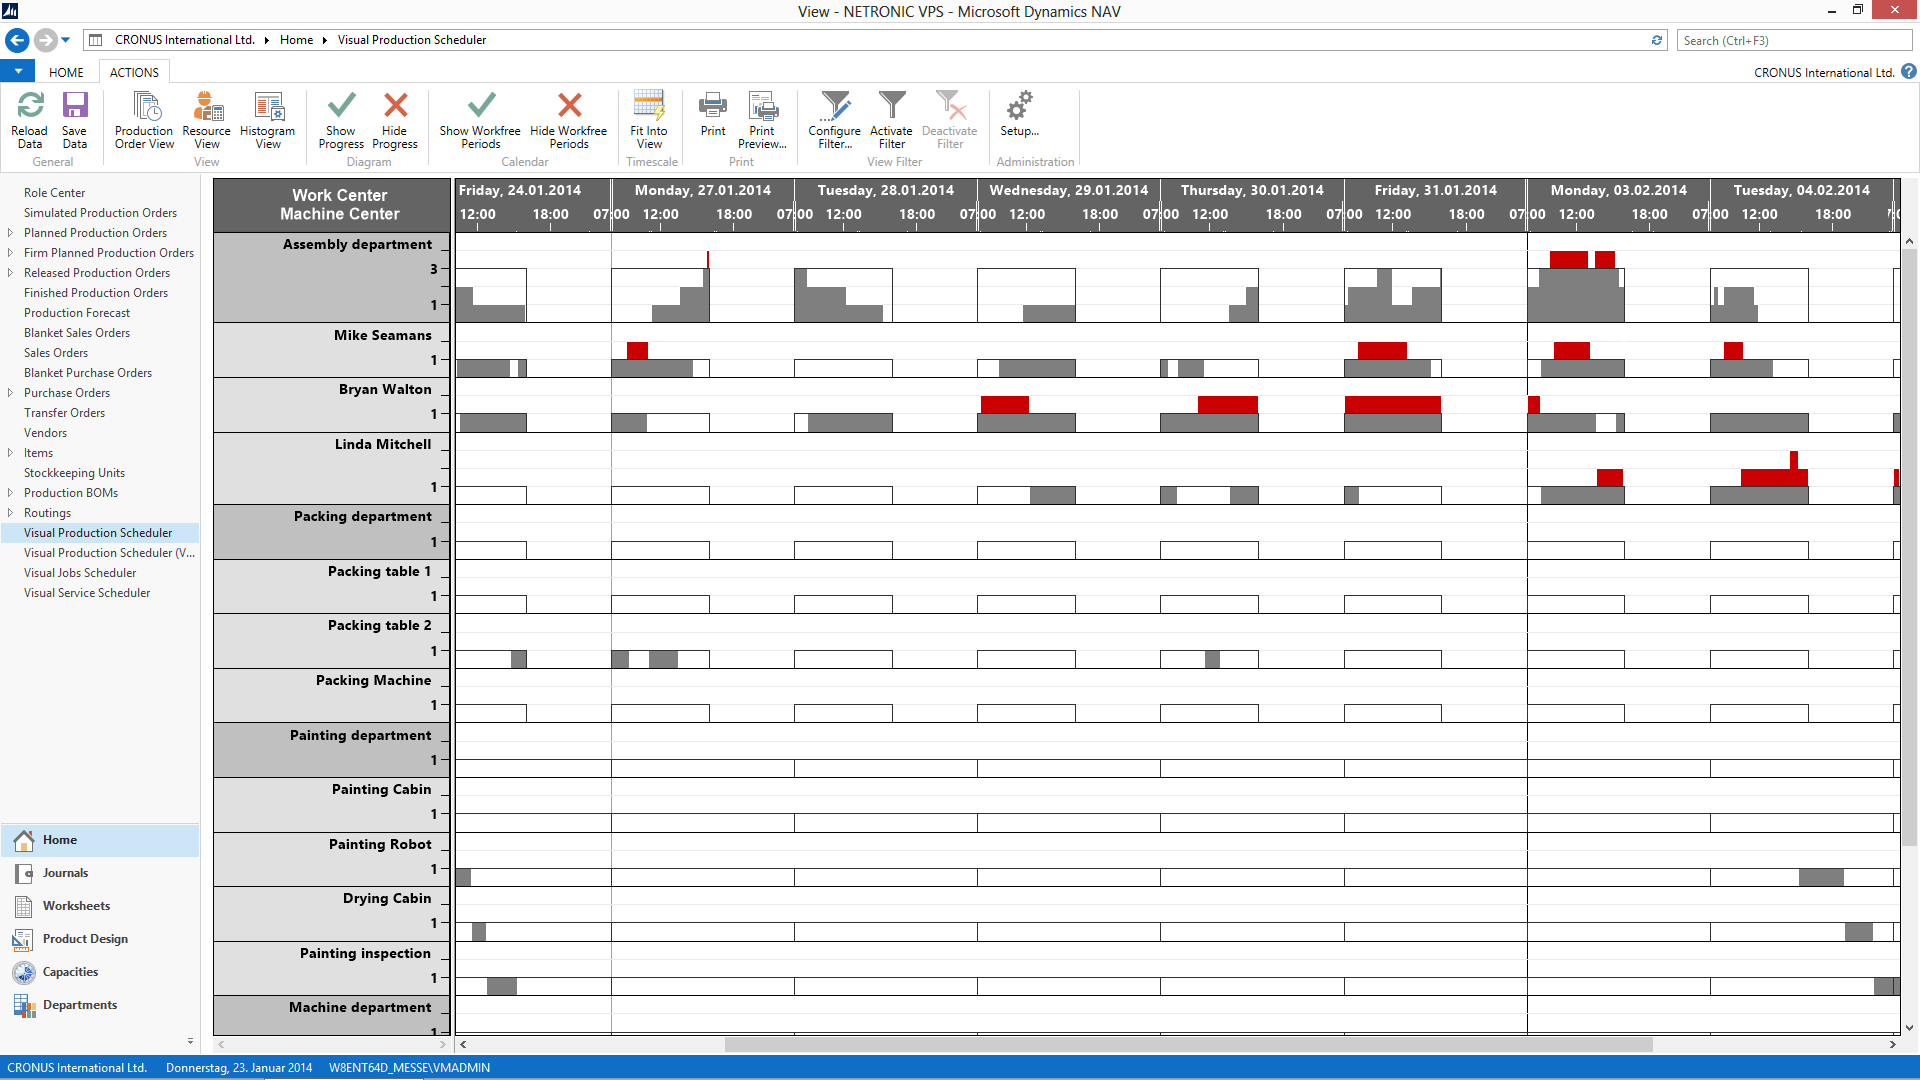Click the Reload Data icon
Viewport: 1920px width, 1080px height.
30,106
